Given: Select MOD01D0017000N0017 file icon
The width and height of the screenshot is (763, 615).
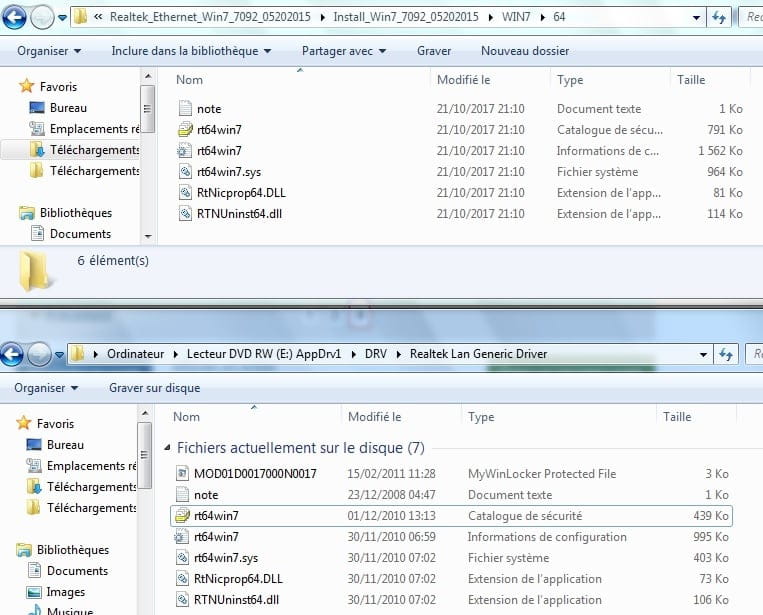Looking at the screenshot, I should click(182, 473).
